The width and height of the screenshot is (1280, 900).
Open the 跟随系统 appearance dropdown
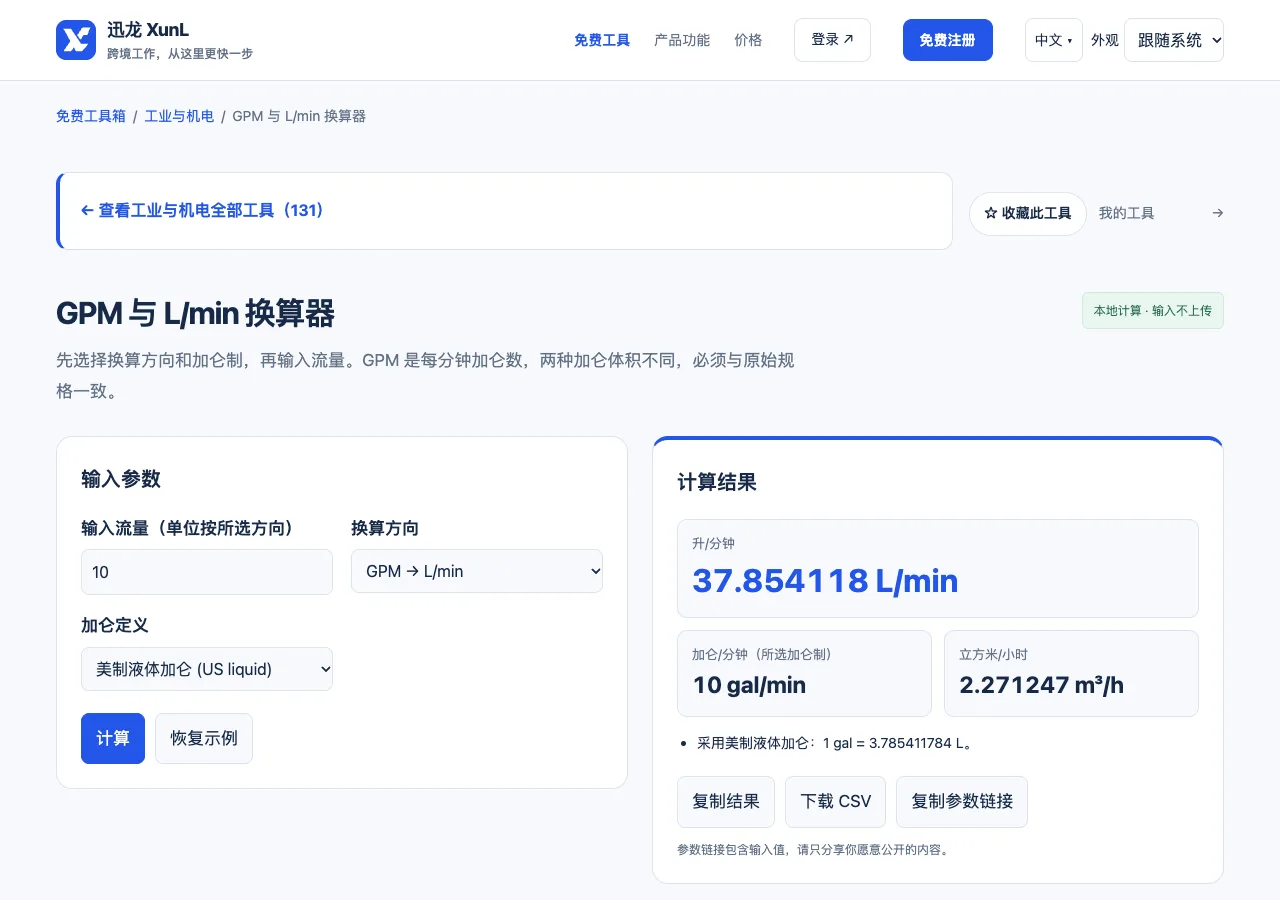click(1174, 40)
